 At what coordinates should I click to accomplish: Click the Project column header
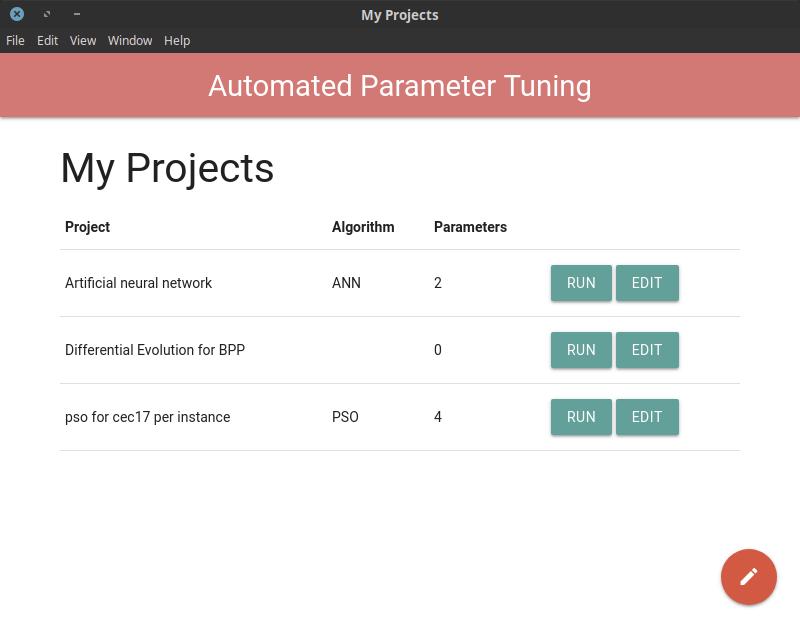tap(87, 227)
